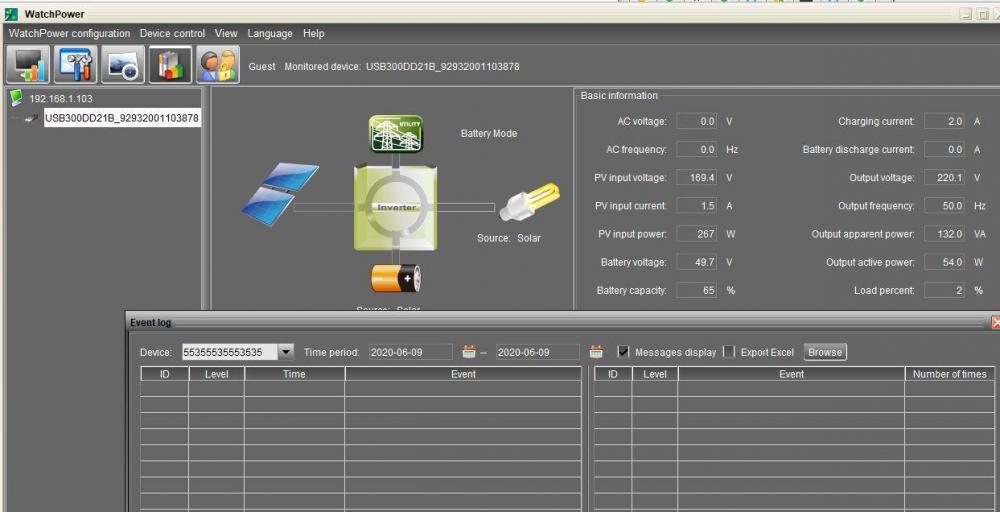Open the monitoring overview toolbar icon
The image size is (1000, 512).
27,65
